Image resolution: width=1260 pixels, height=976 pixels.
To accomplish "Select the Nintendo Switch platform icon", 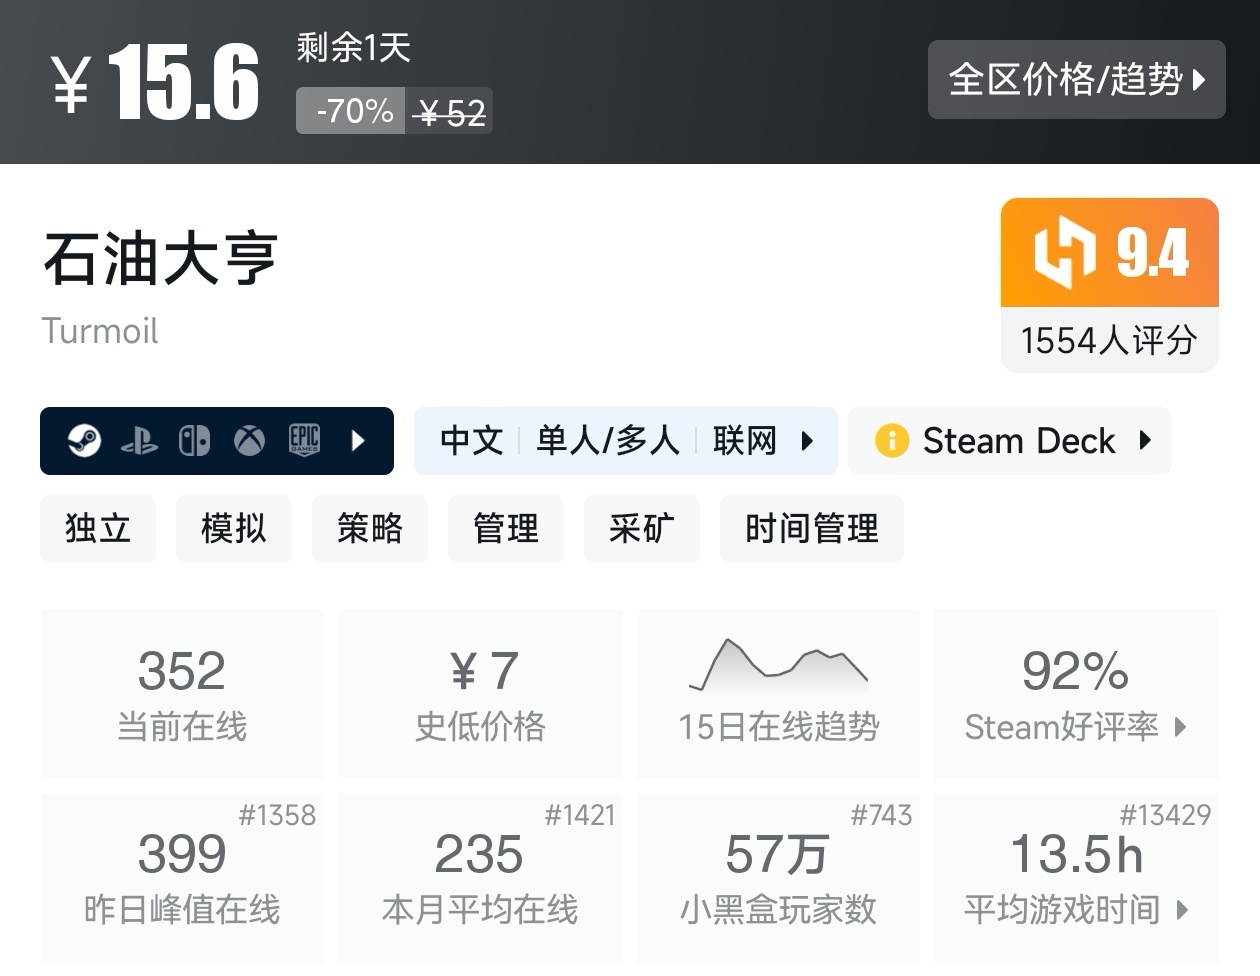I will pos(195,440).
